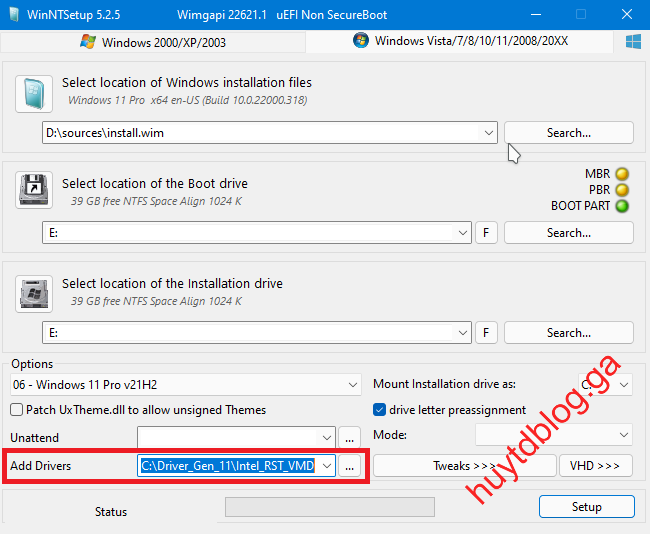Switch to Windows 2000/XP/2003 tab
650x534 pixels.
153,42
